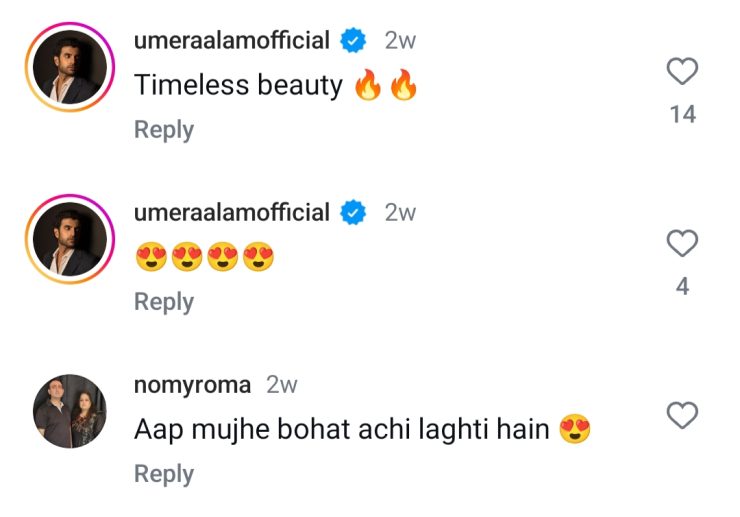This screenshot has width=740, height=517.
Task: Click verified badge on "Timeless beauty" comment
Action: pyautogui.click(x=352, y=41)
